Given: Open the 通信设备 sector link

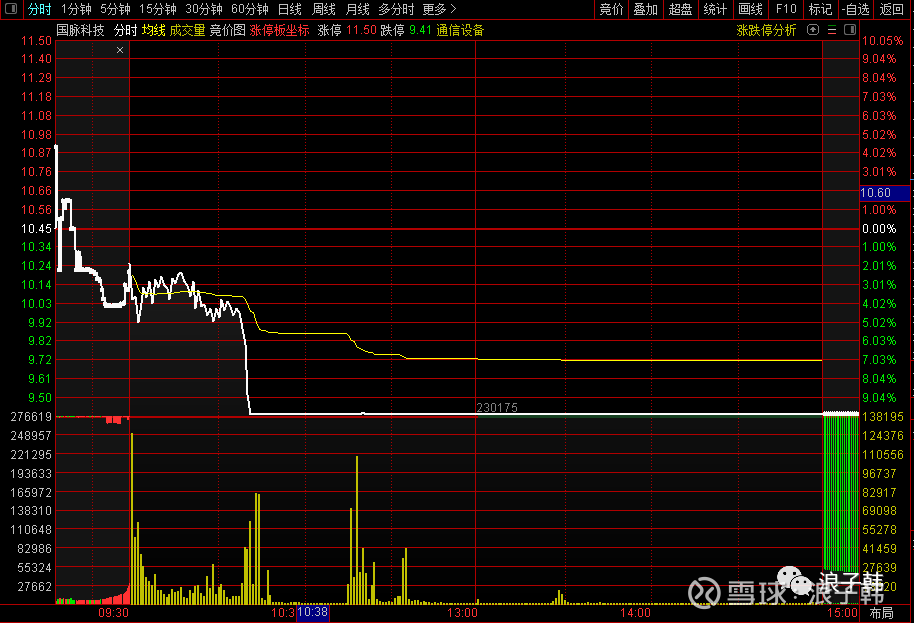Looking at the screenshot, I should 460,30.
